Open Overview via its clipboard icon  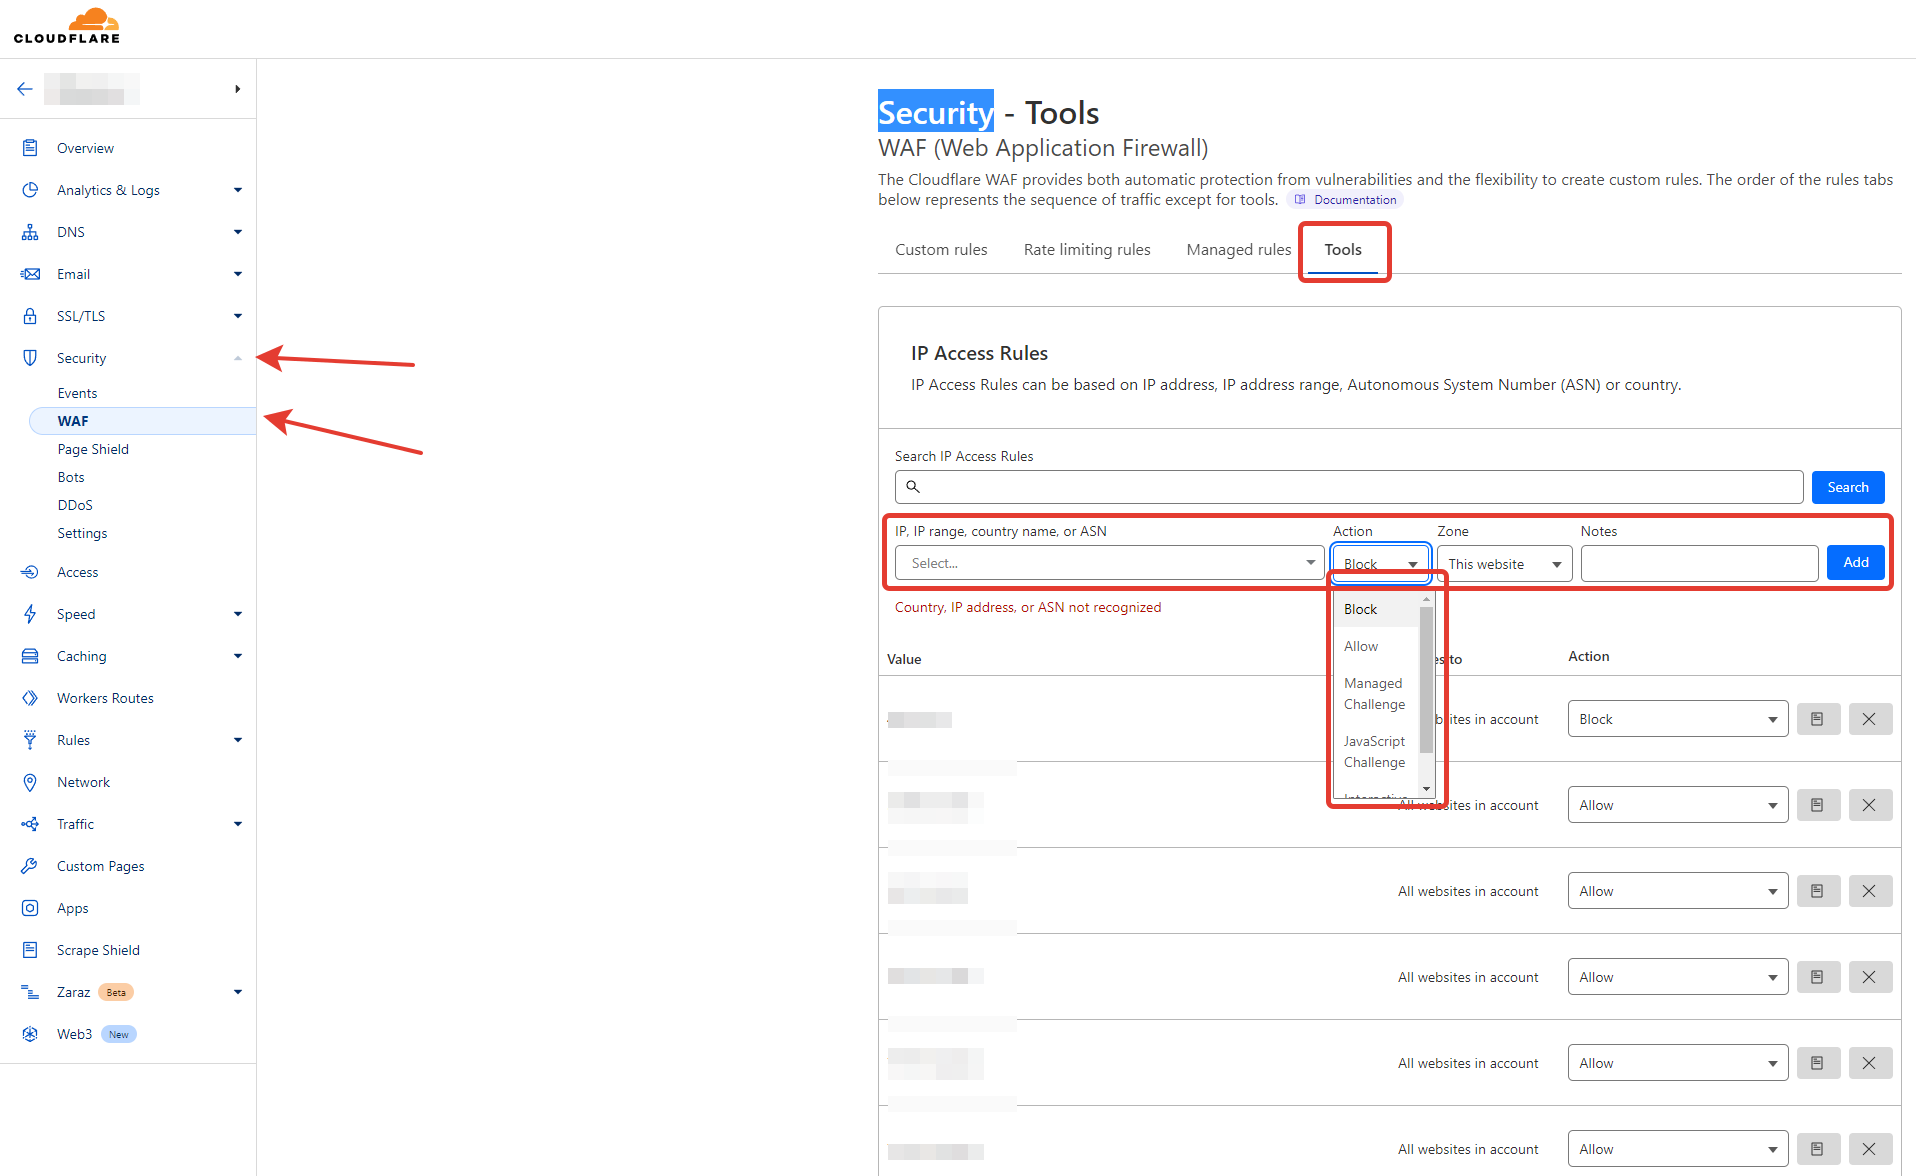pyautogui.click(x=30, y=148)
